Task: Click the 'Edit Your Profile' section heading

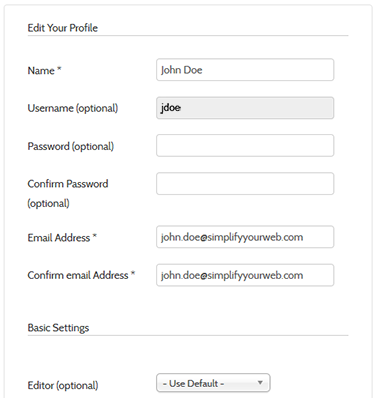Action: [x=63, y=28]
